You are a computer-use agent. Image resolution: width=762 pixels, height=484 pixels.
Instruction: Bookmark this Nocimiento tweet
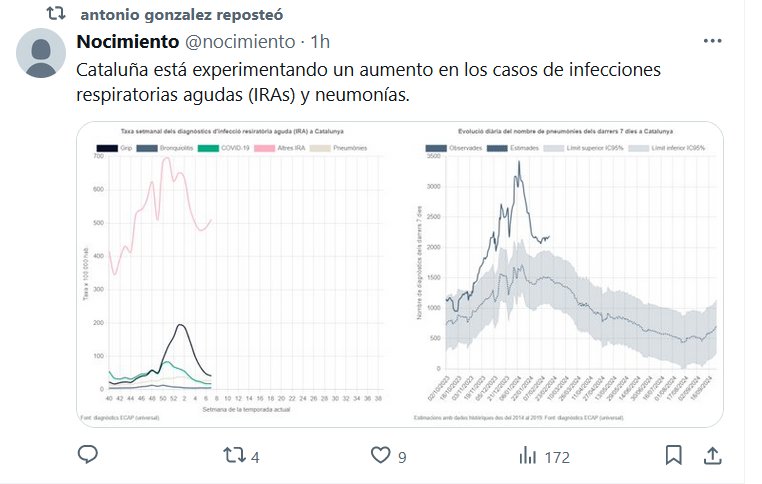pos(674,456)
